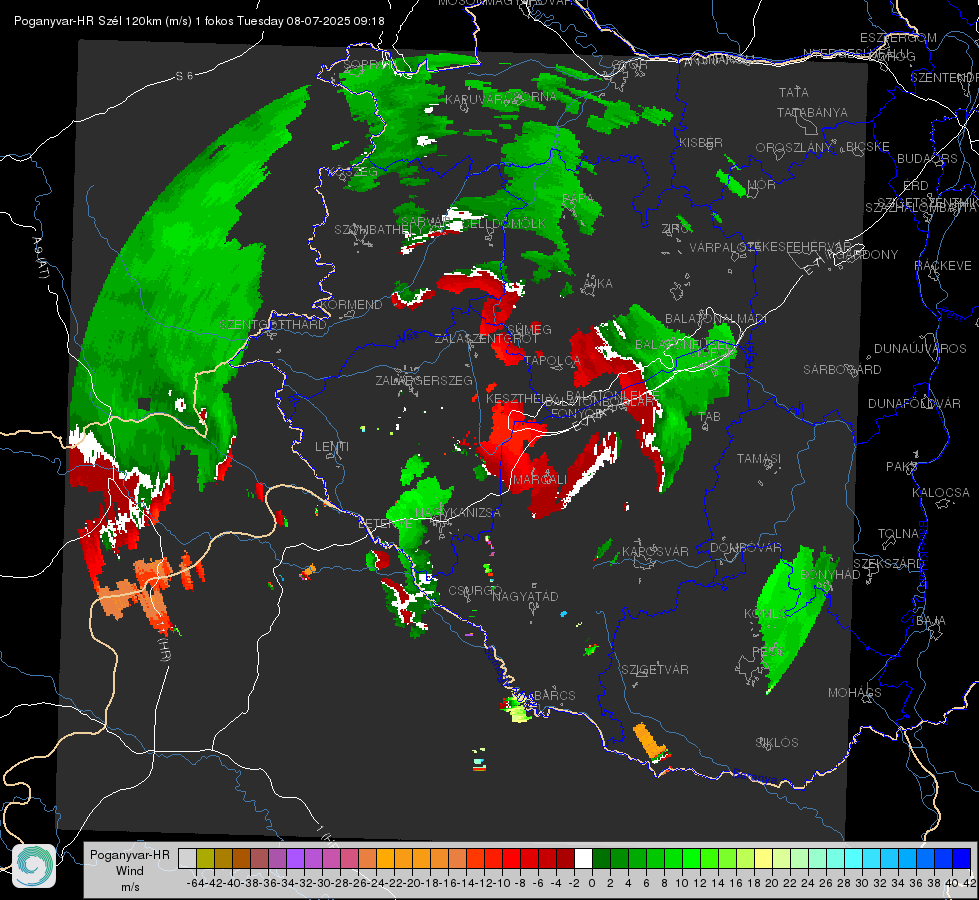979x900 pixels.
Task: Click the KISBER city label
Action: (x=701, y=142)
